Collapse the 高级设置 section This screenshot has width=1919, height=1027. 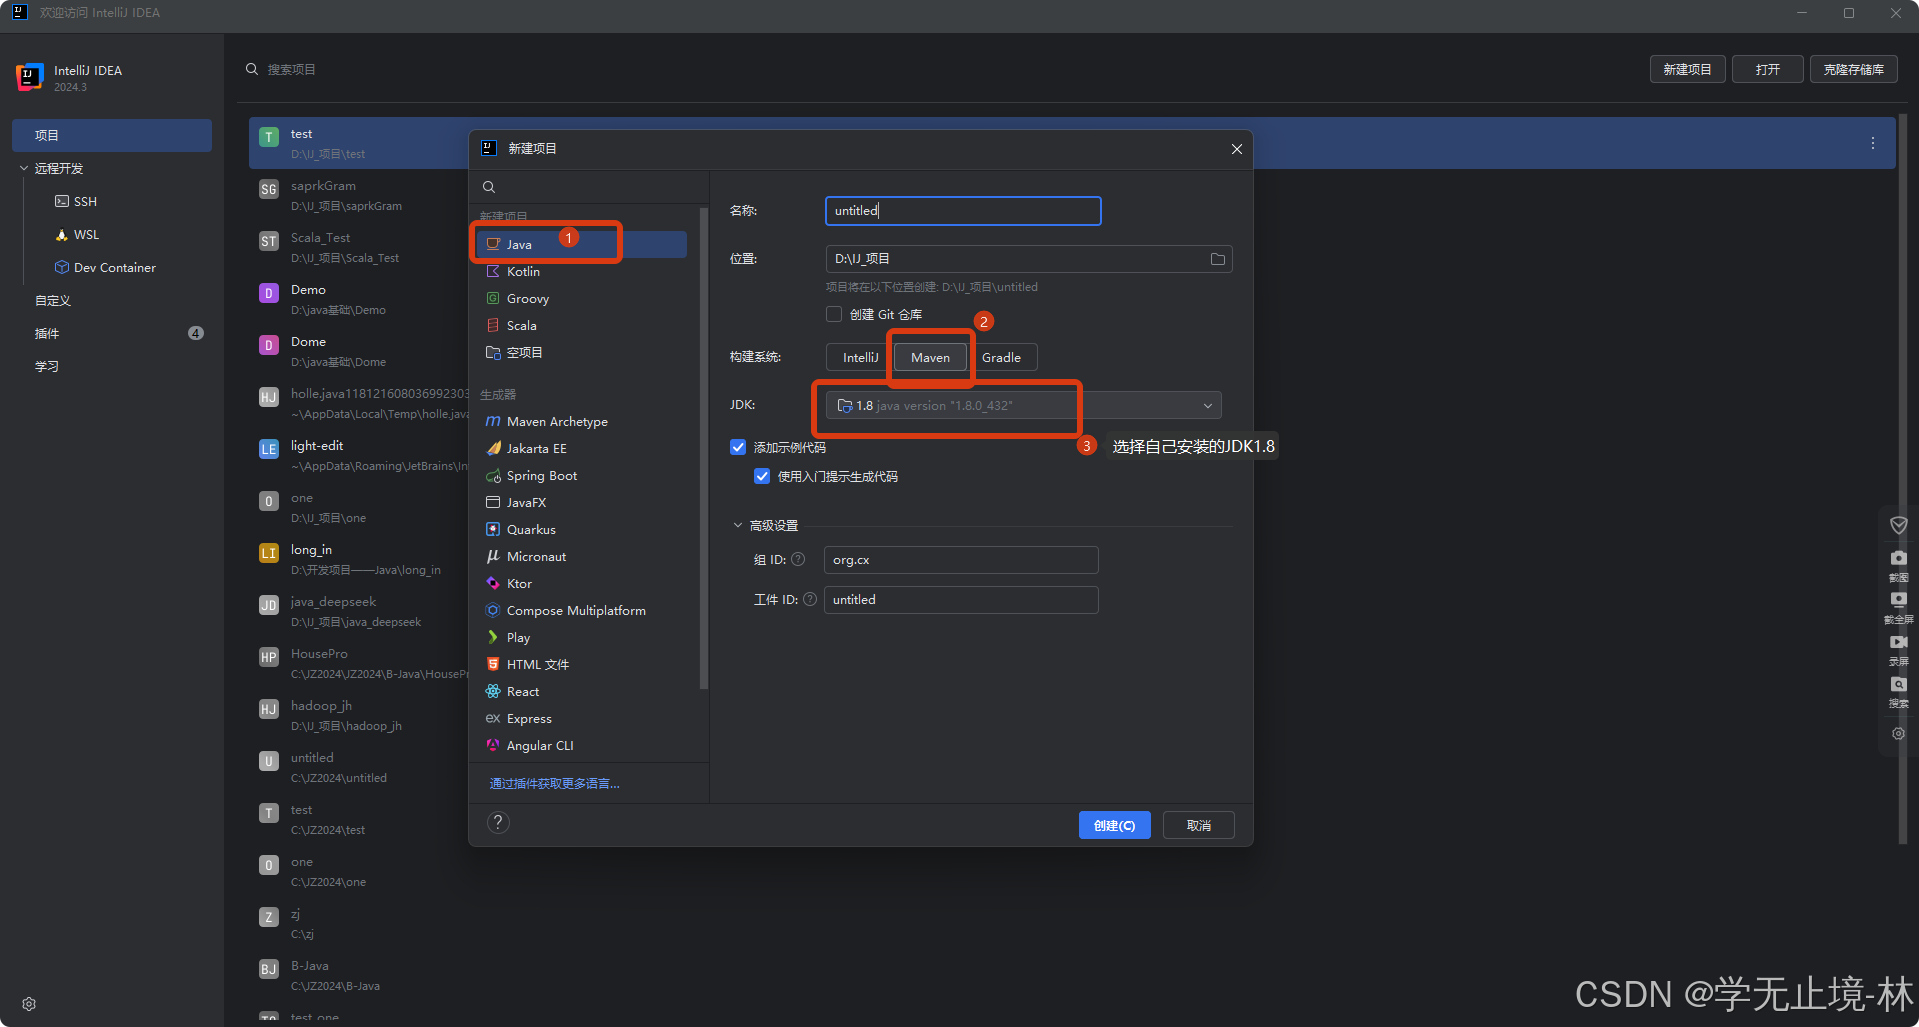tap(738, 525)
